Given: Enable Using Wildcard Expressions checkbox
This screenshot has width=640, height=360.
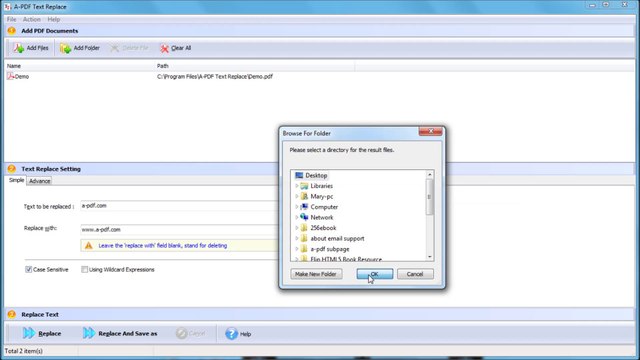Looking at the screenshot, I should point(84,269).
